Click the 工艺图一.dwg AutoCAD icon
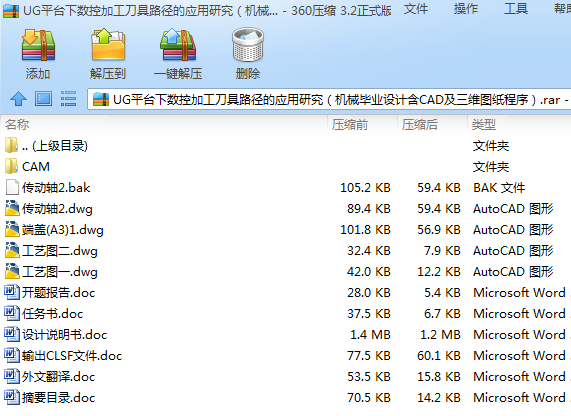Image resolution: width=571 pixels, height=416 pixels. (x=12, y=271)
